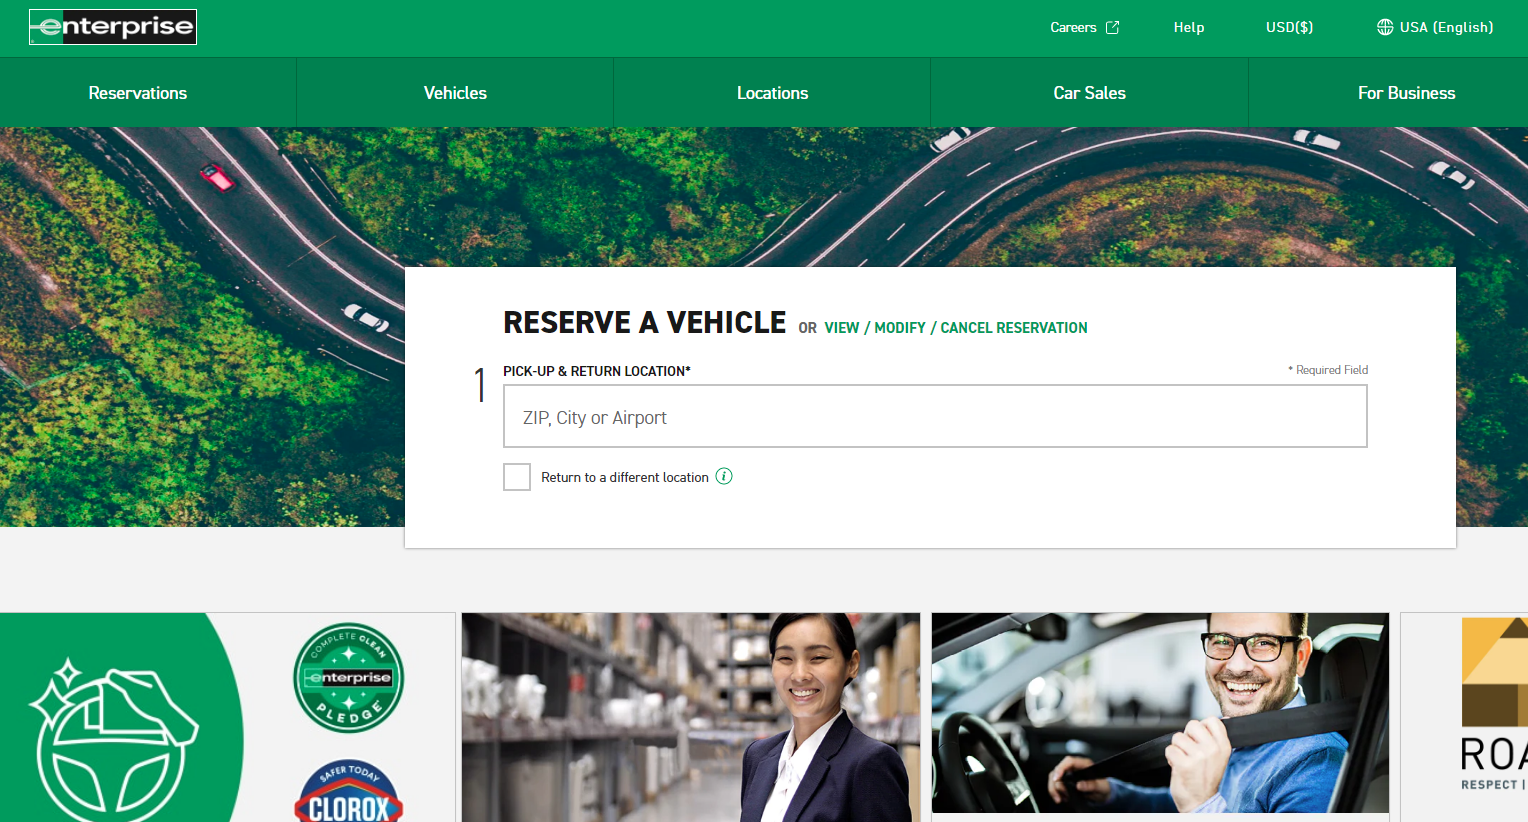
Task: Select Car Sales in navigation bar
Action: pyautogui.click(x=1089, y=93)
